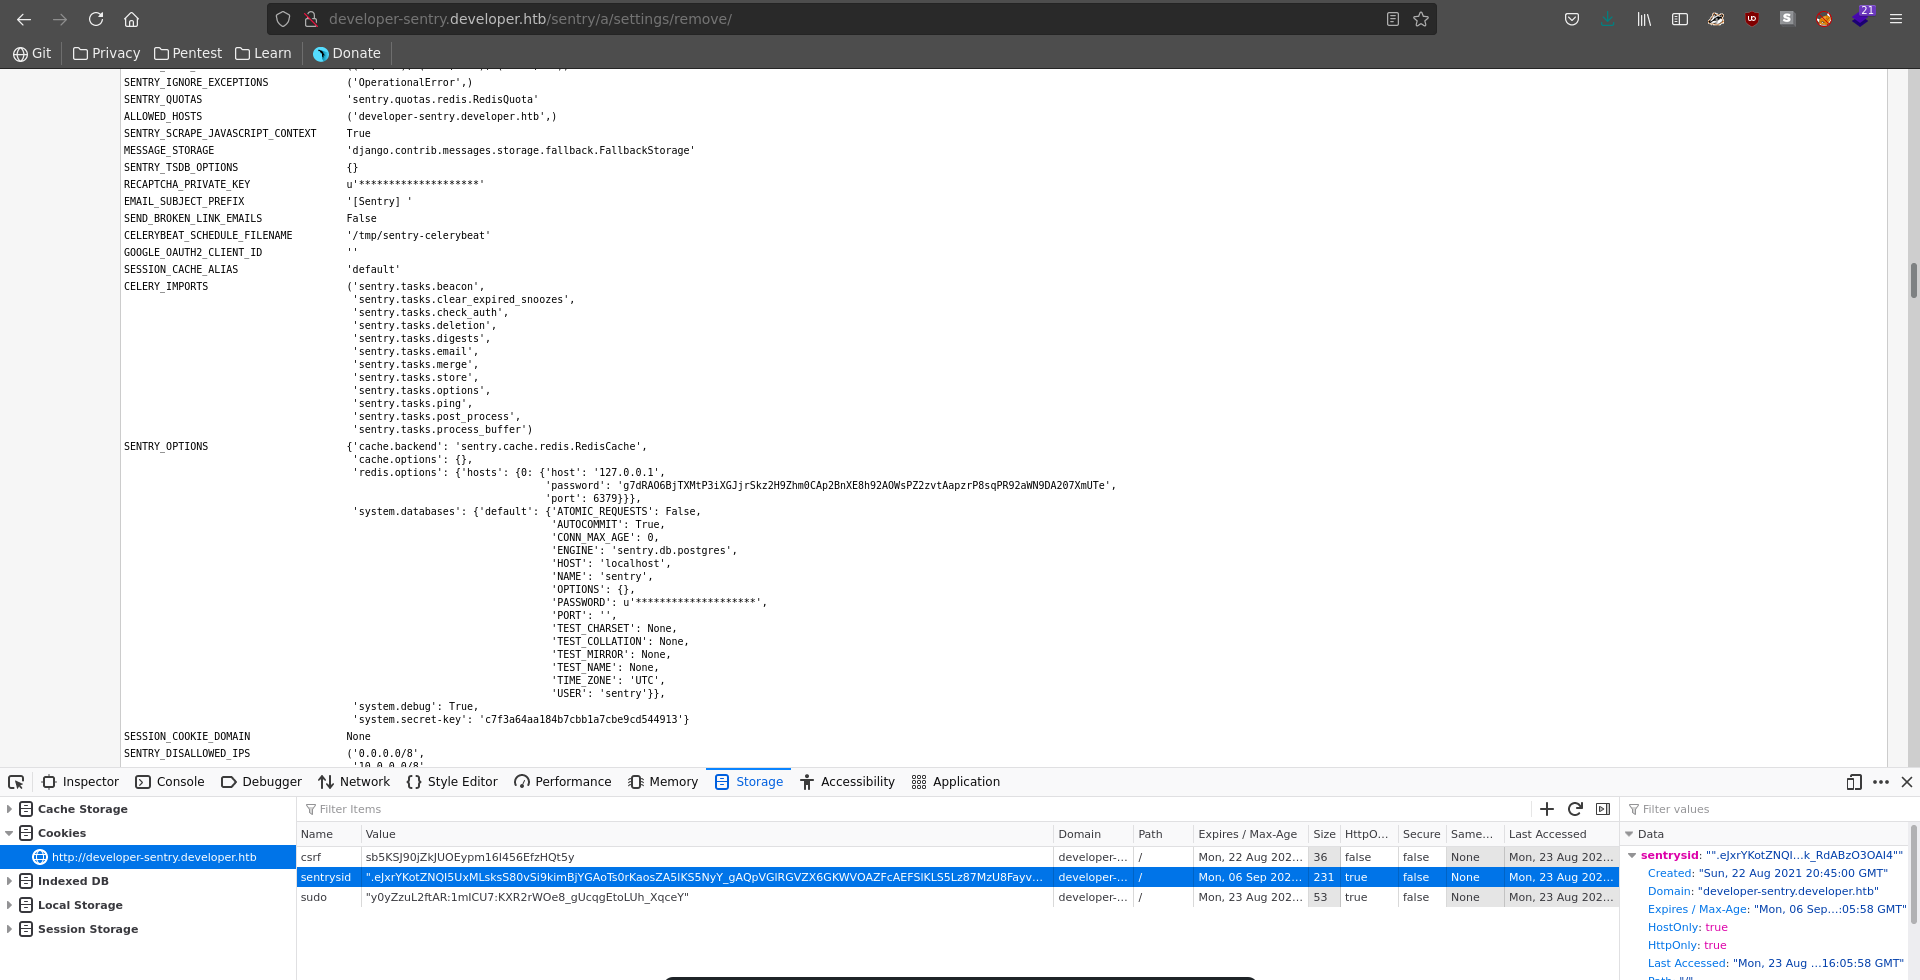1920x980 pixels.
Task: Add a new cookie with plus icon
Action: [1547, 809]
